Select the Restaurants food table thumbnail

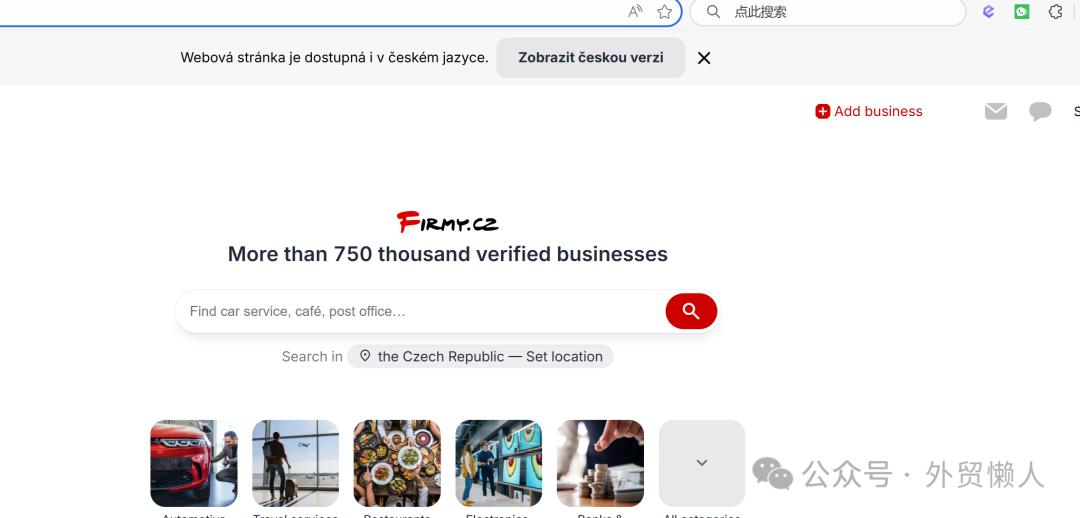click(x=397, y=463)
